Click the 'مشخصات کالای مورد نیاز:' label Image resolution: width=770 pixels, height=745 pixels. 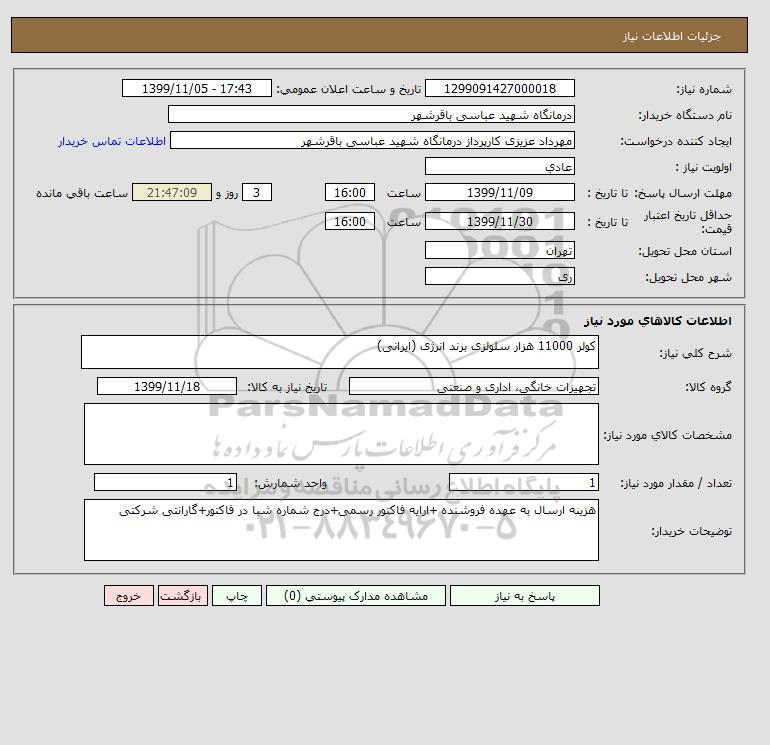pyautogui.click(x=668, y=435)
